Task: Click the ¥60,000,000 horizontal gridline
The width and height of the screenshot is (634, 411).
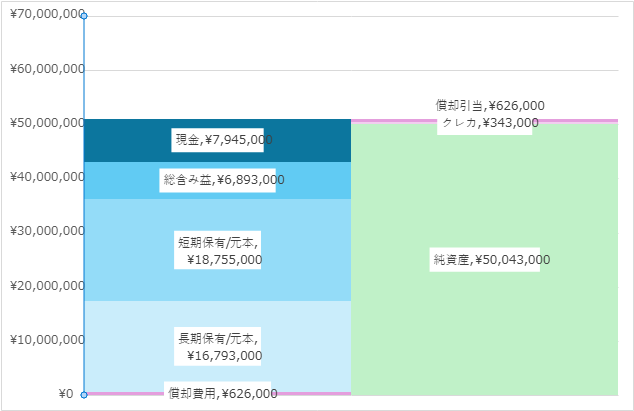Action: [x=351, y=70]
